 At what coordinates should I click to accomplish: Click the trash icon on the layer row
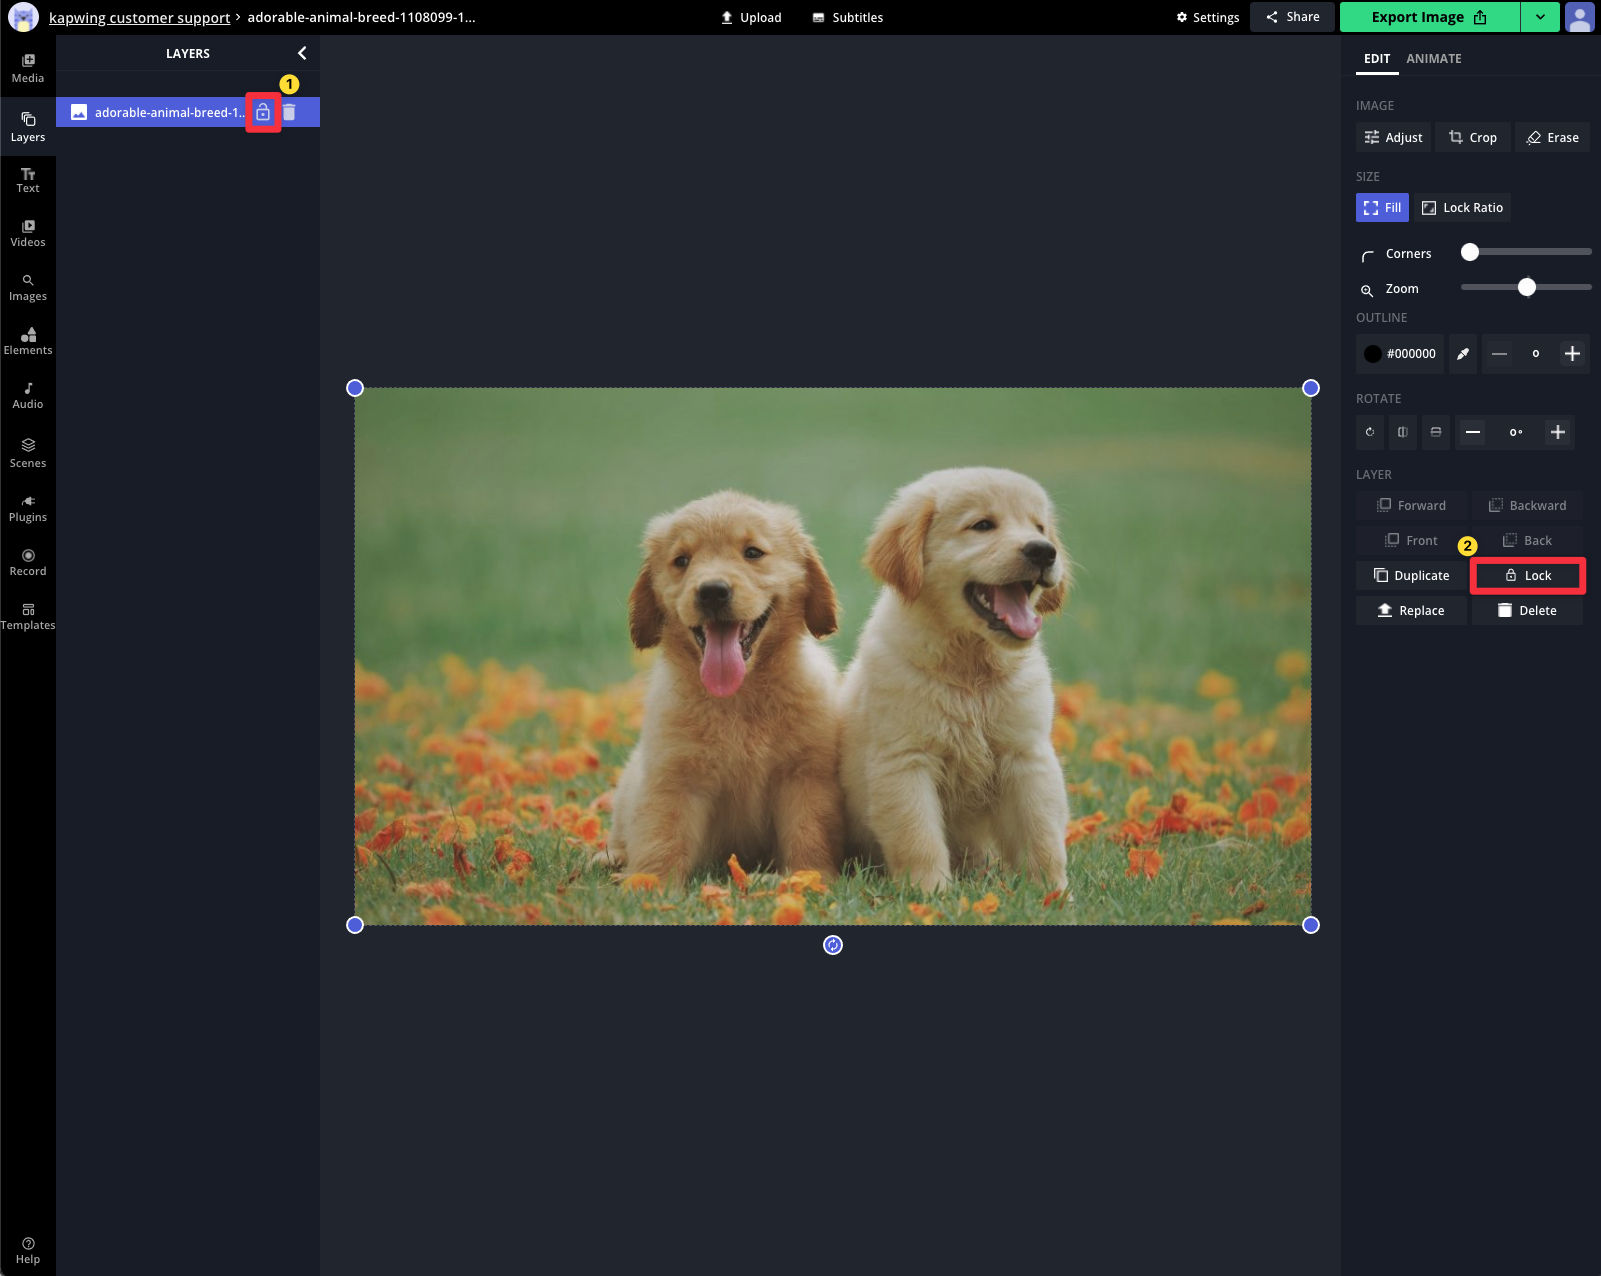289,112
